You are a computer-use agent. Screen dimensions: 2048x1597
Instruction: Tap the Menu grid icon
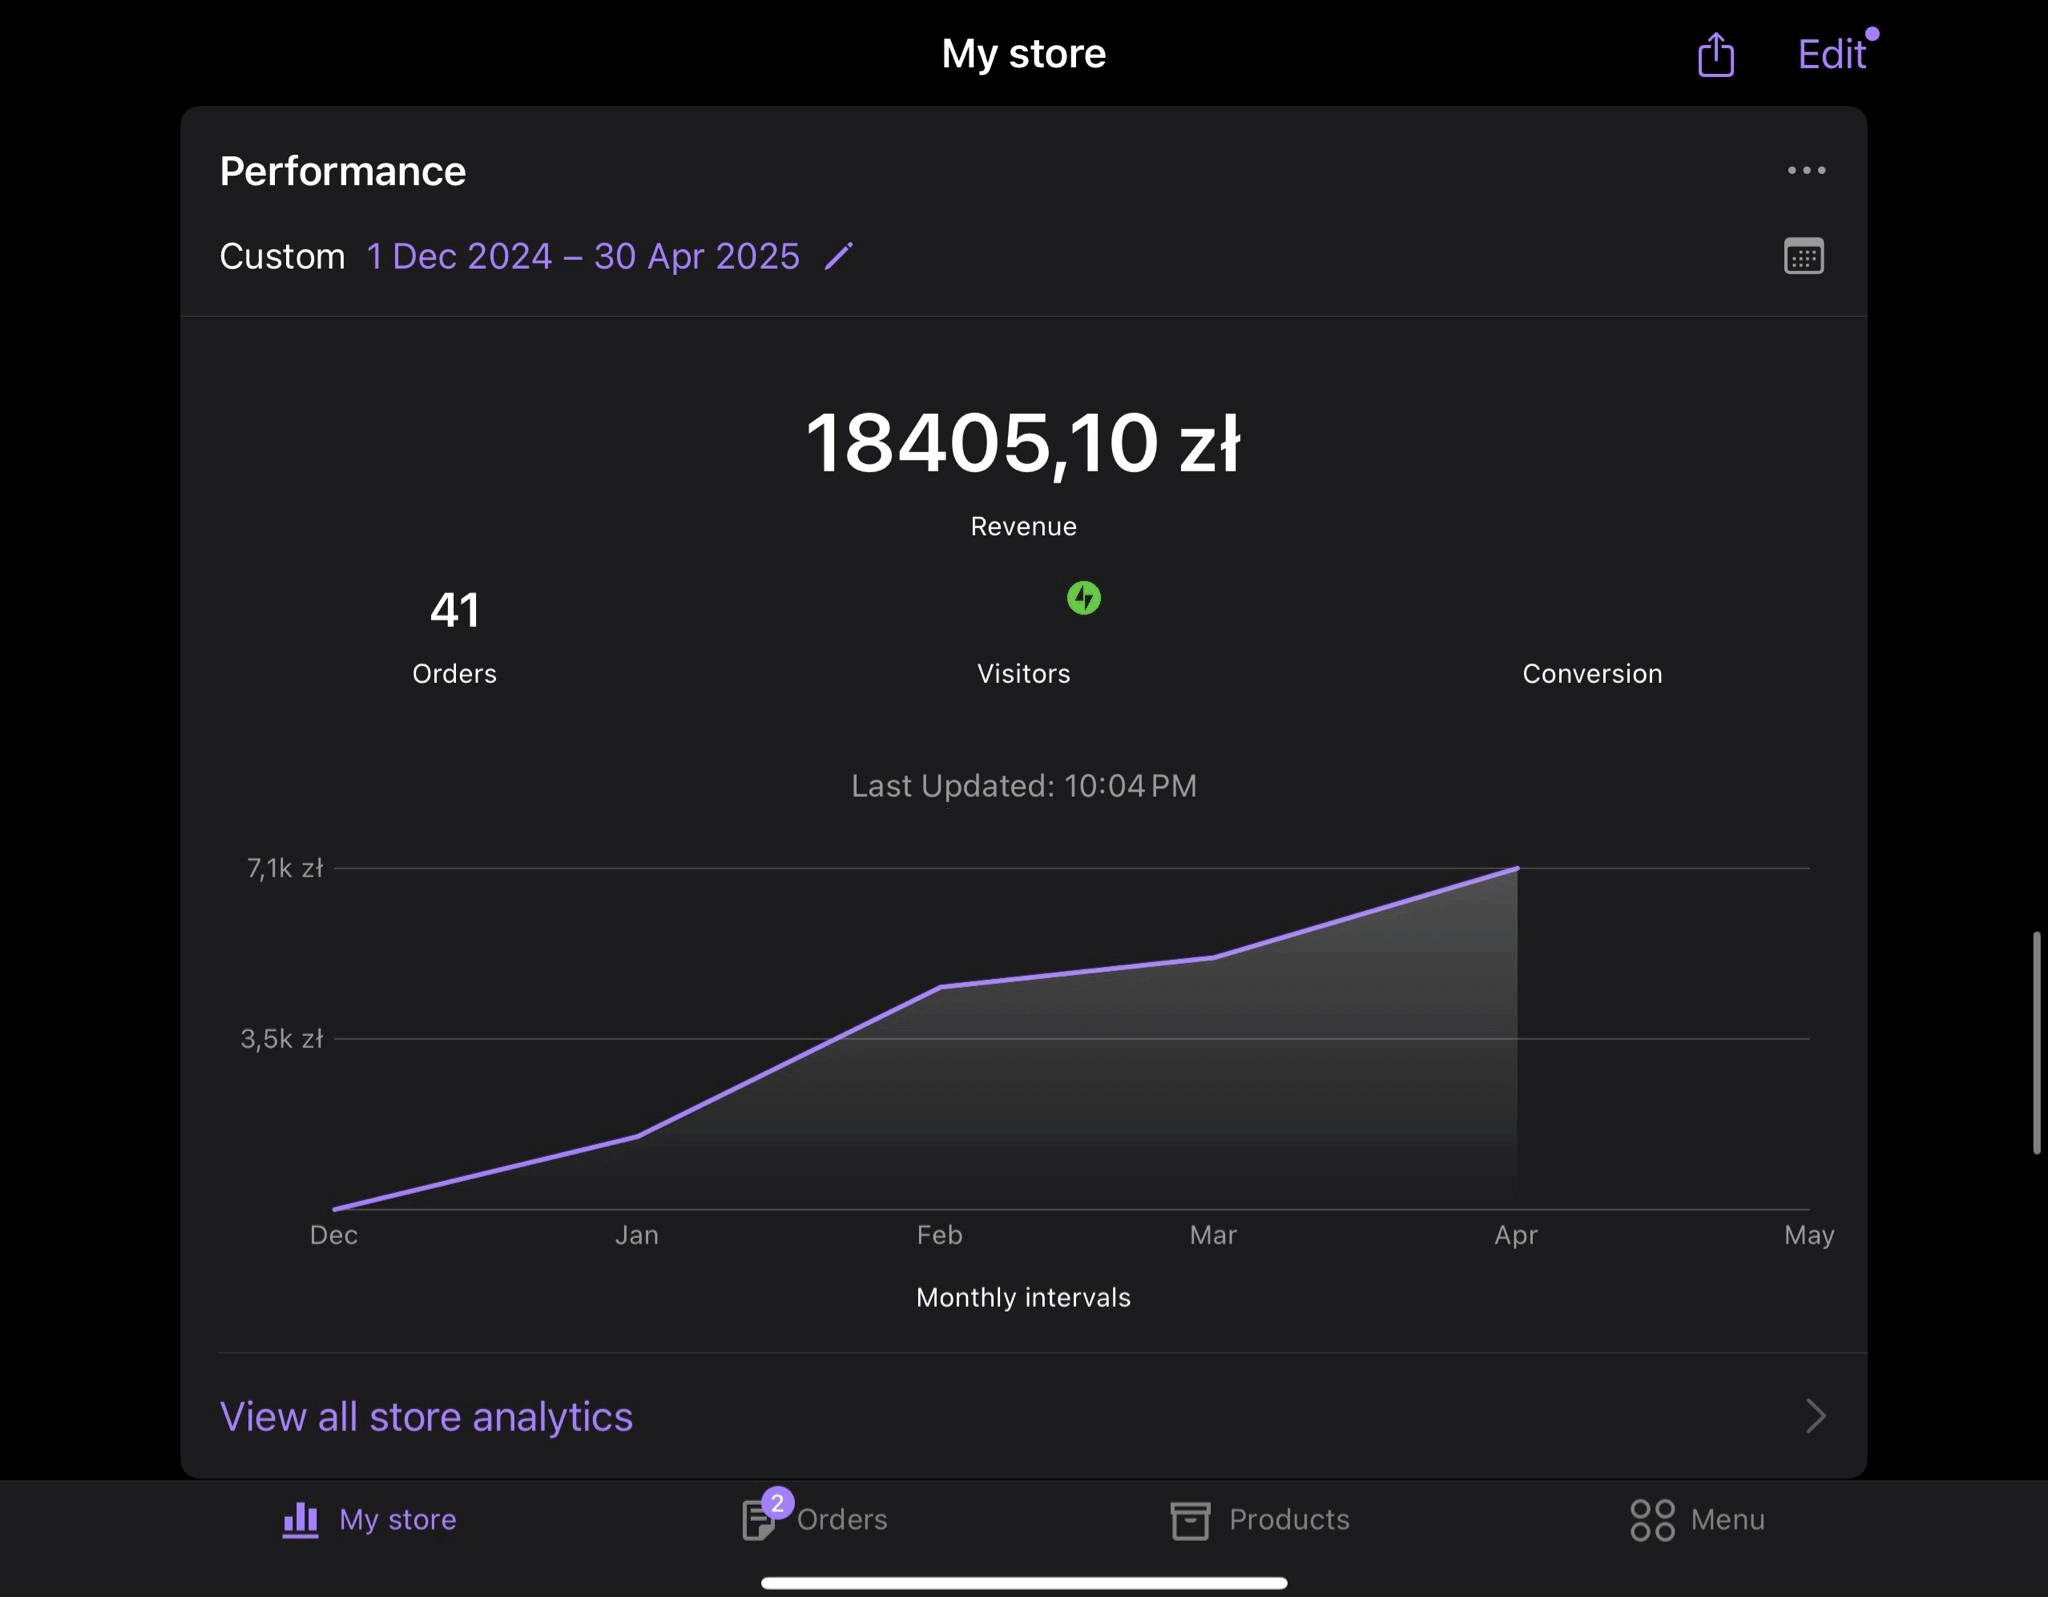coord(1652,1520)
